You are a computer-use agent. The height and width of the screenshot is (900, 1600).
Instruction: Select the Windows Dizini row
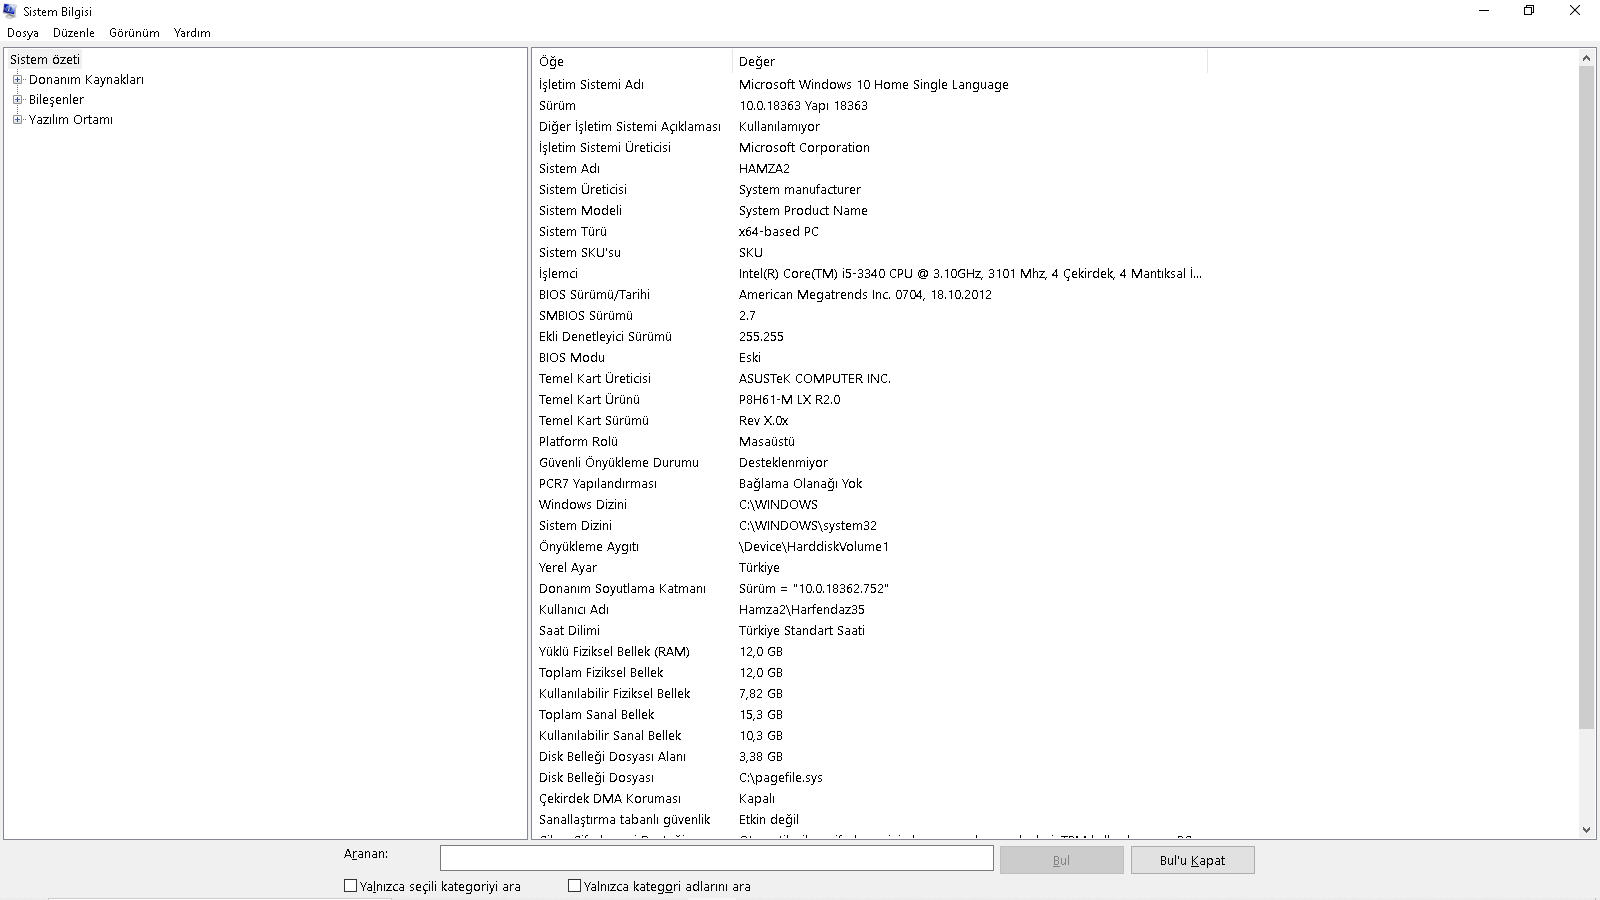(870, 505)
